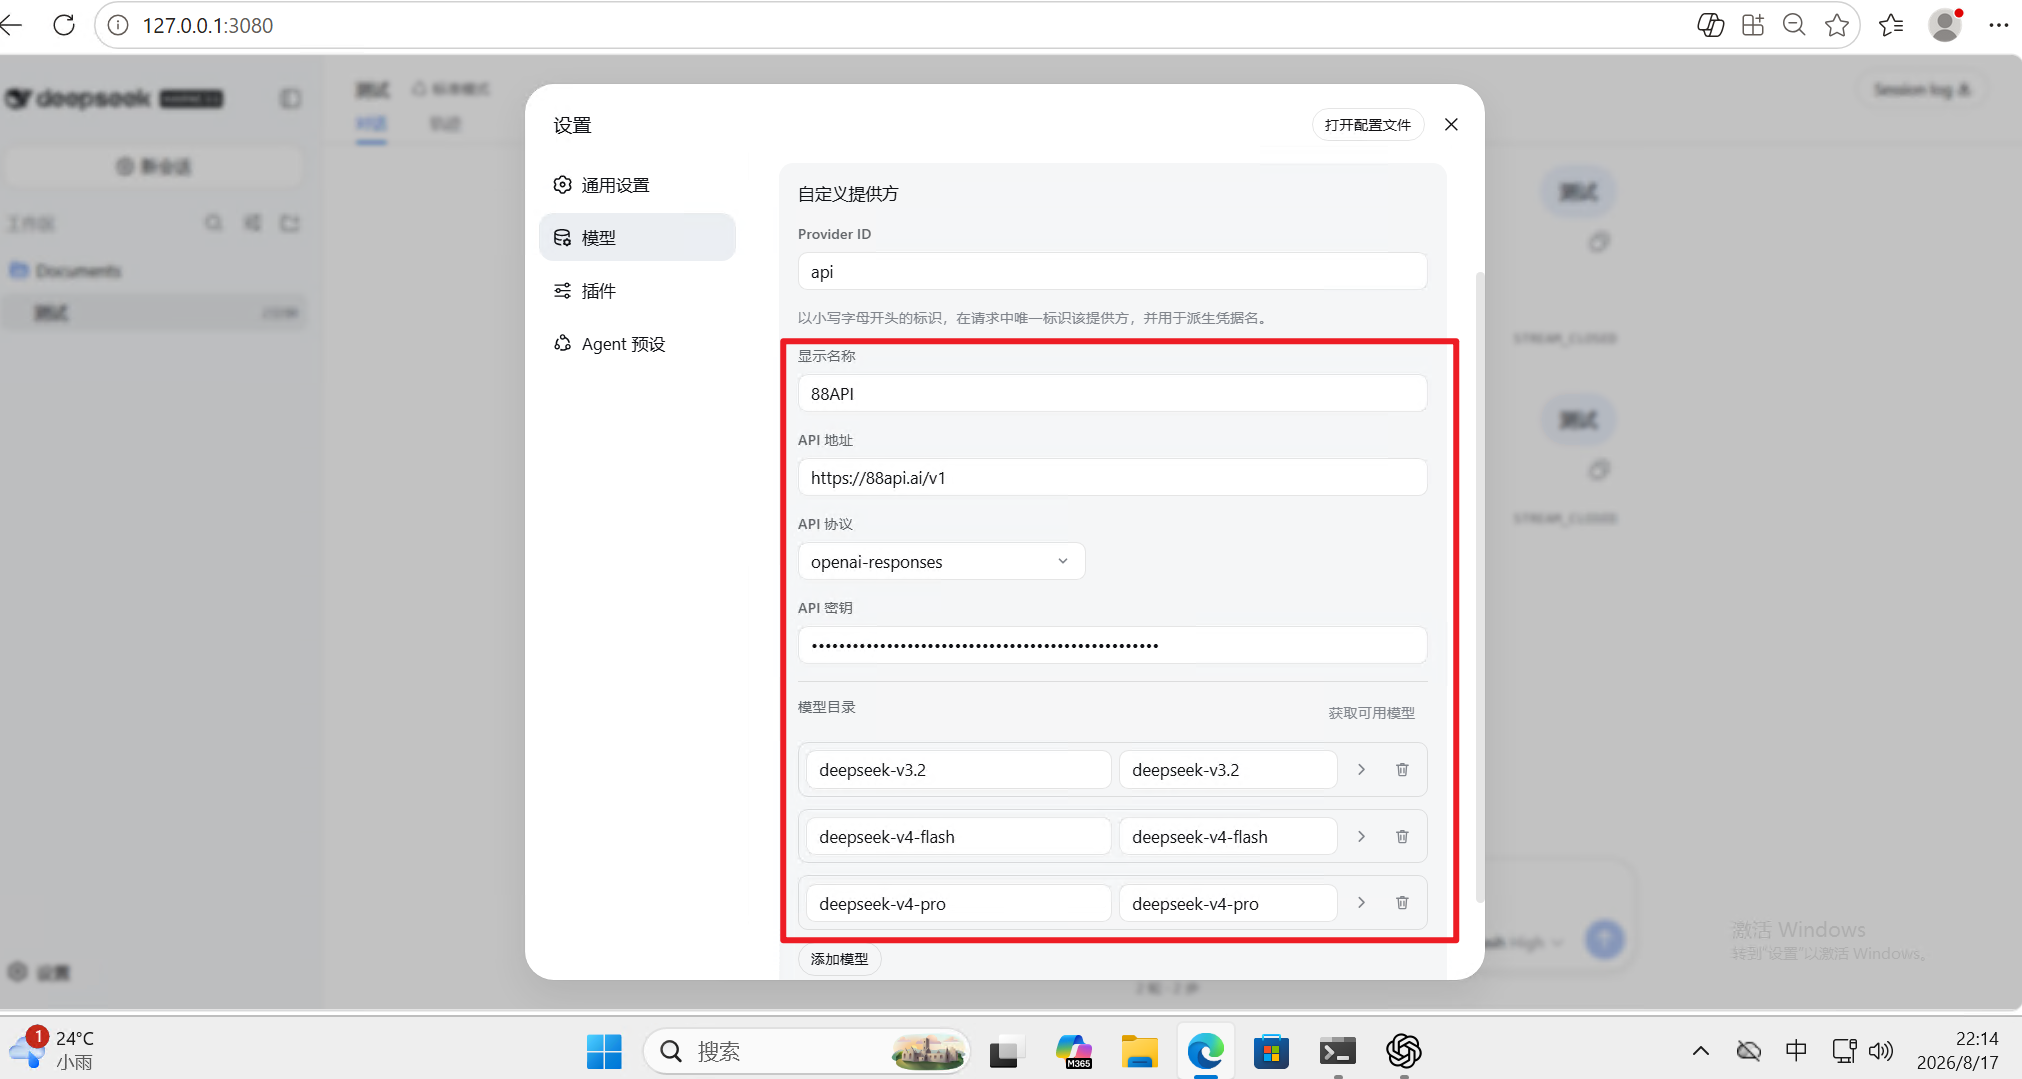The image size is (2022, 1079).
Task: Click the browser back arrow
Action: pos(12,25)
